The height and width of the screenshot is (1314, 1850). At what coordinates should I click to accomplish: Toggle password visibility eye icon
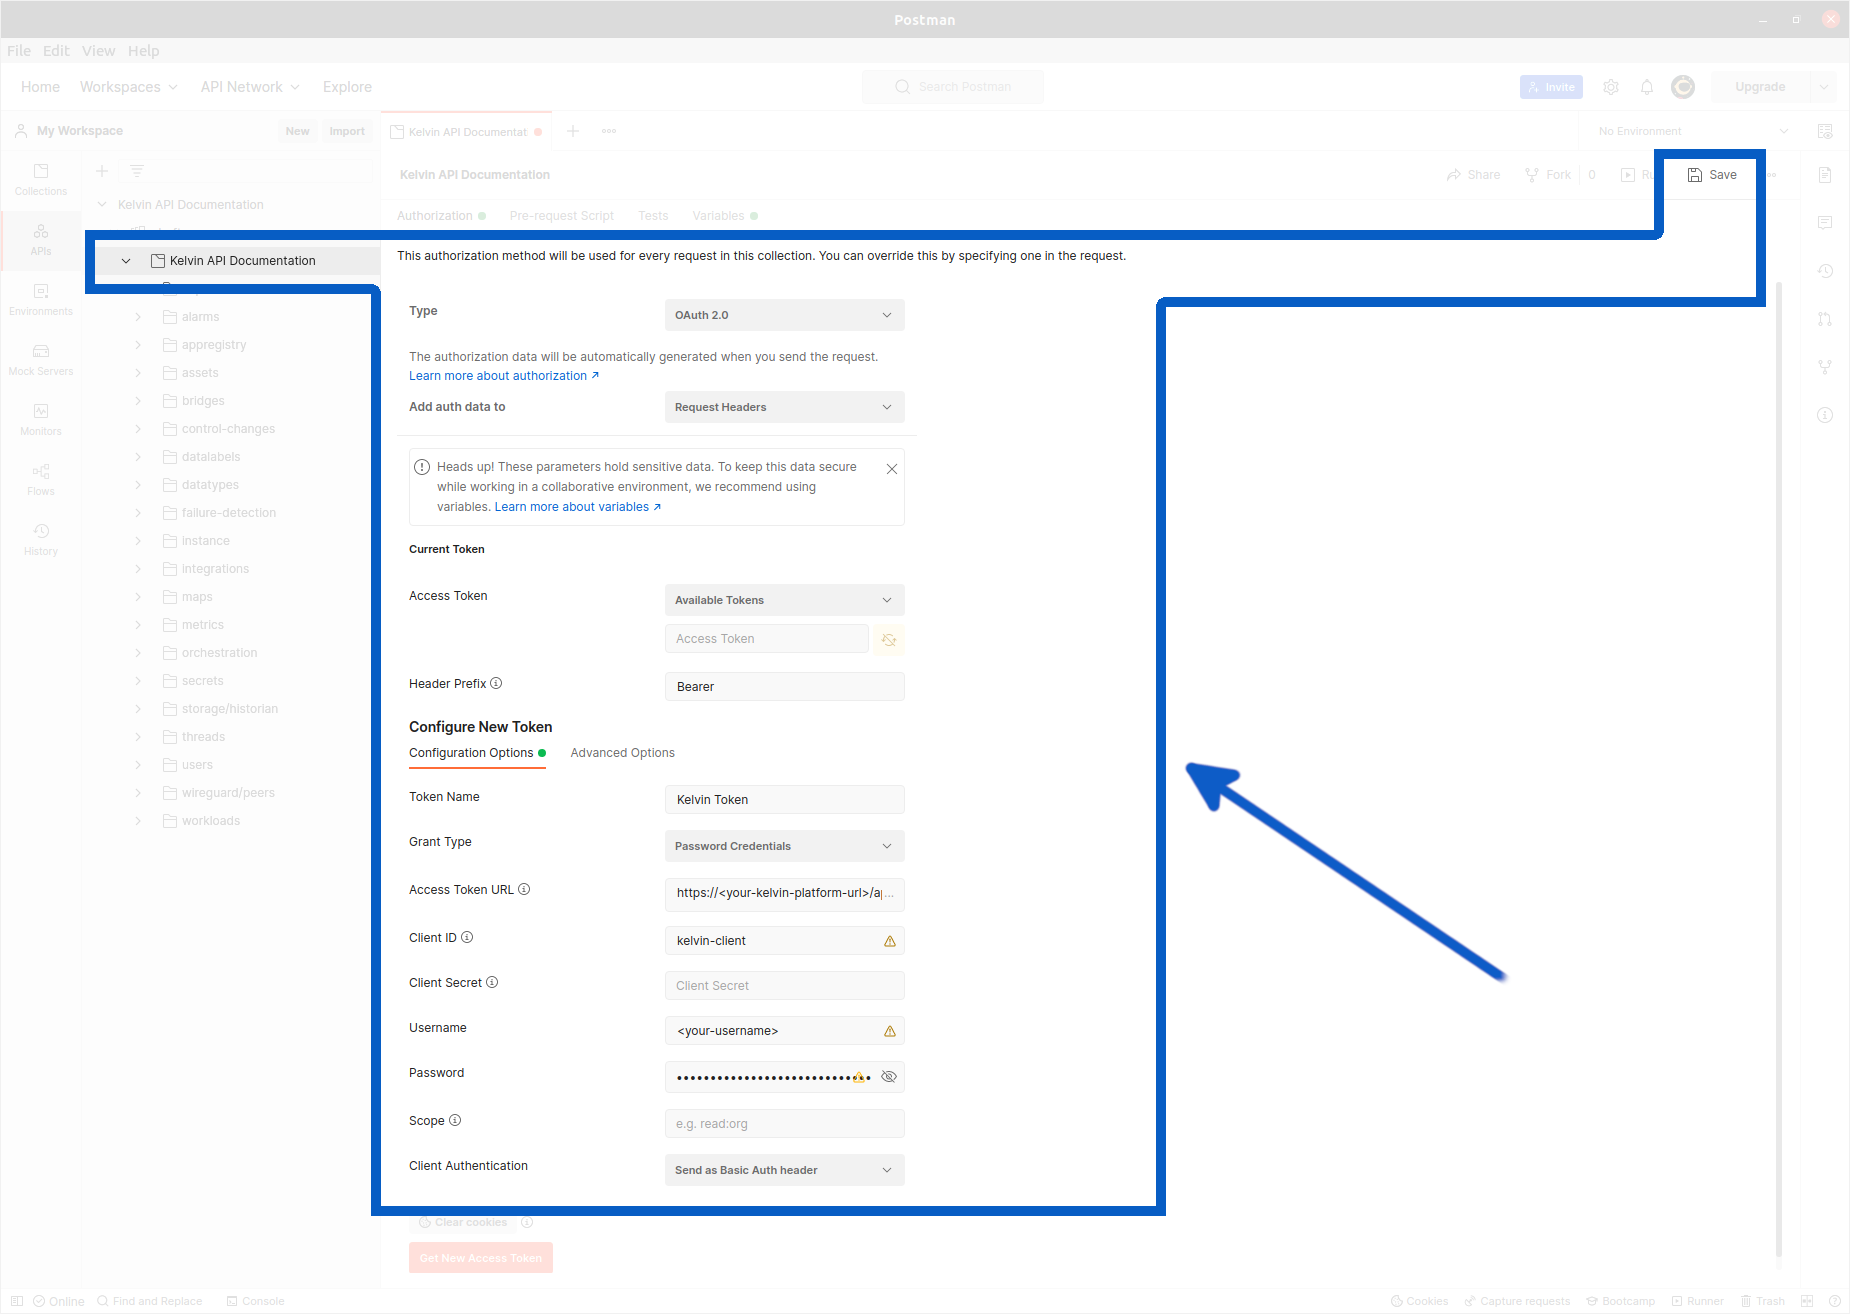pyautogui.click(x=888, y=1077)
